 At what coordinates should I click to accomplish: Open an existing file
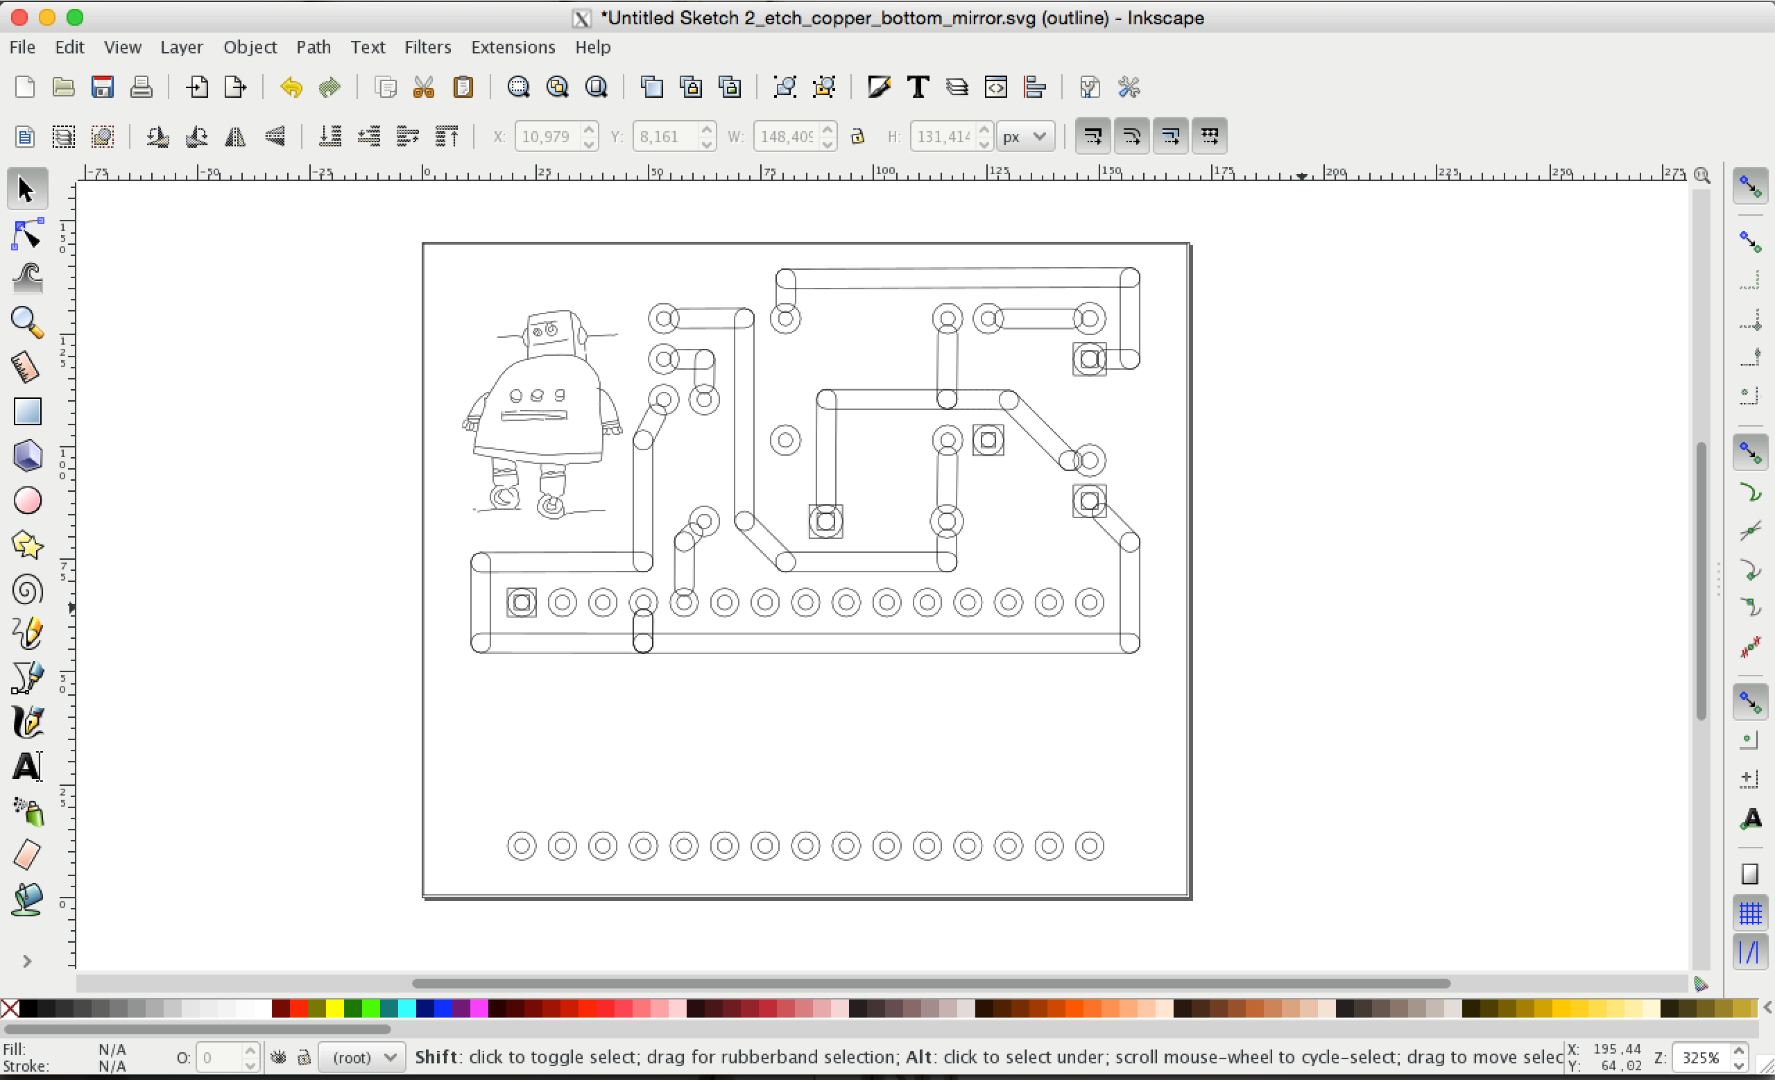coord(63,87)
